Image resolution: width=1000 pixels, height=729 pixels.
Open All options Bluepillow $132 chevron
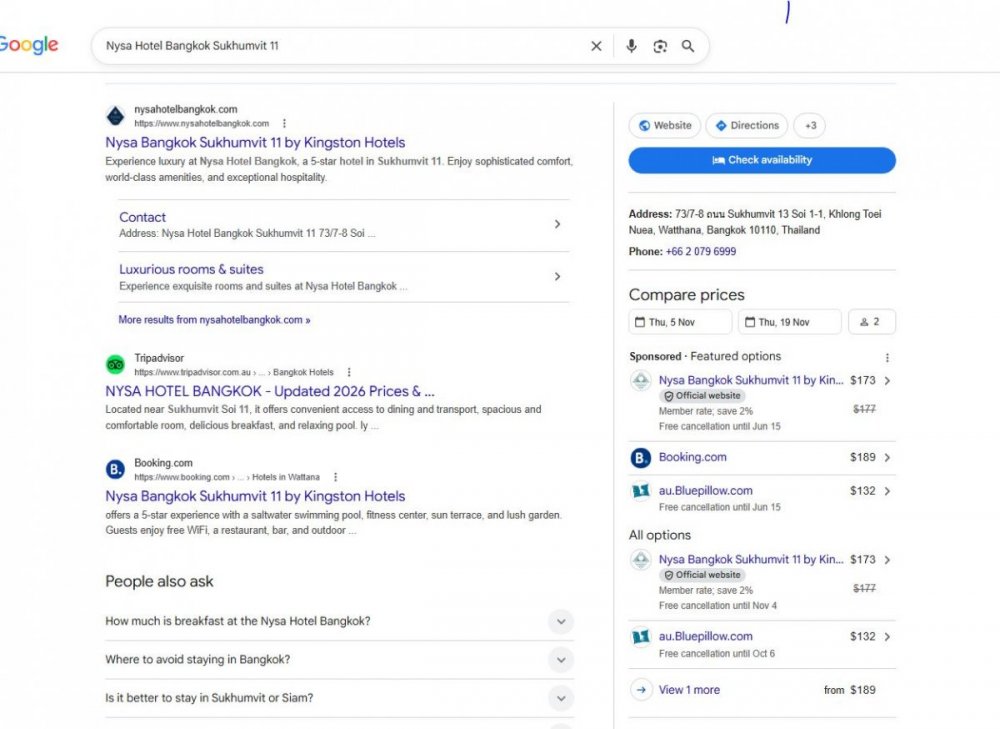887,637
